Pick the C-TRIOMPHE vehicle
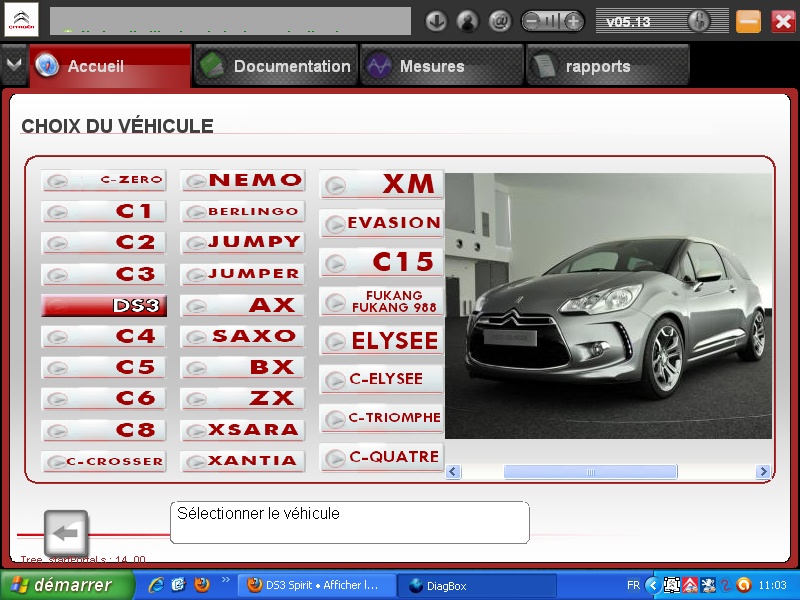This screenshot has width=800, height=600. click(382, 418)
